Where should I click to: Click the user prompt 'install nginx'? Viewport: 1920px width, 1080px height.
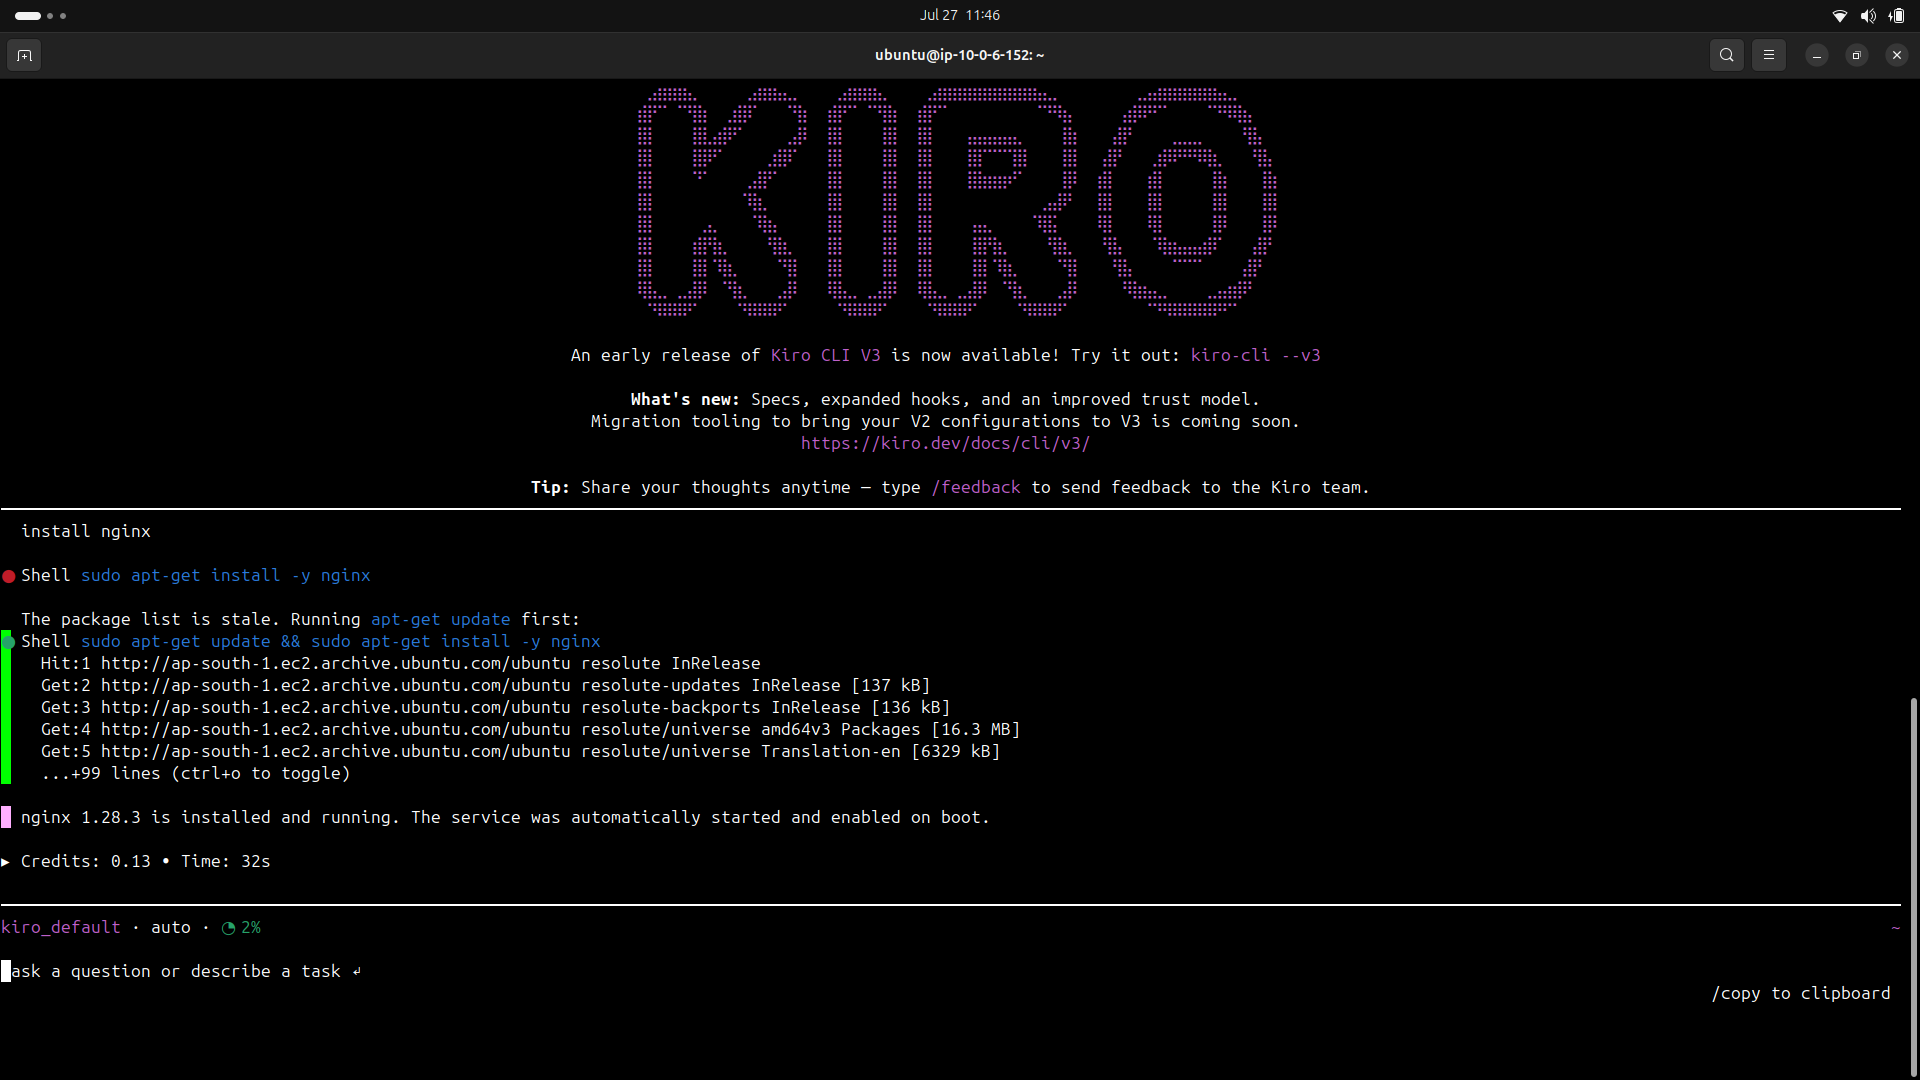tap(86, 531)
